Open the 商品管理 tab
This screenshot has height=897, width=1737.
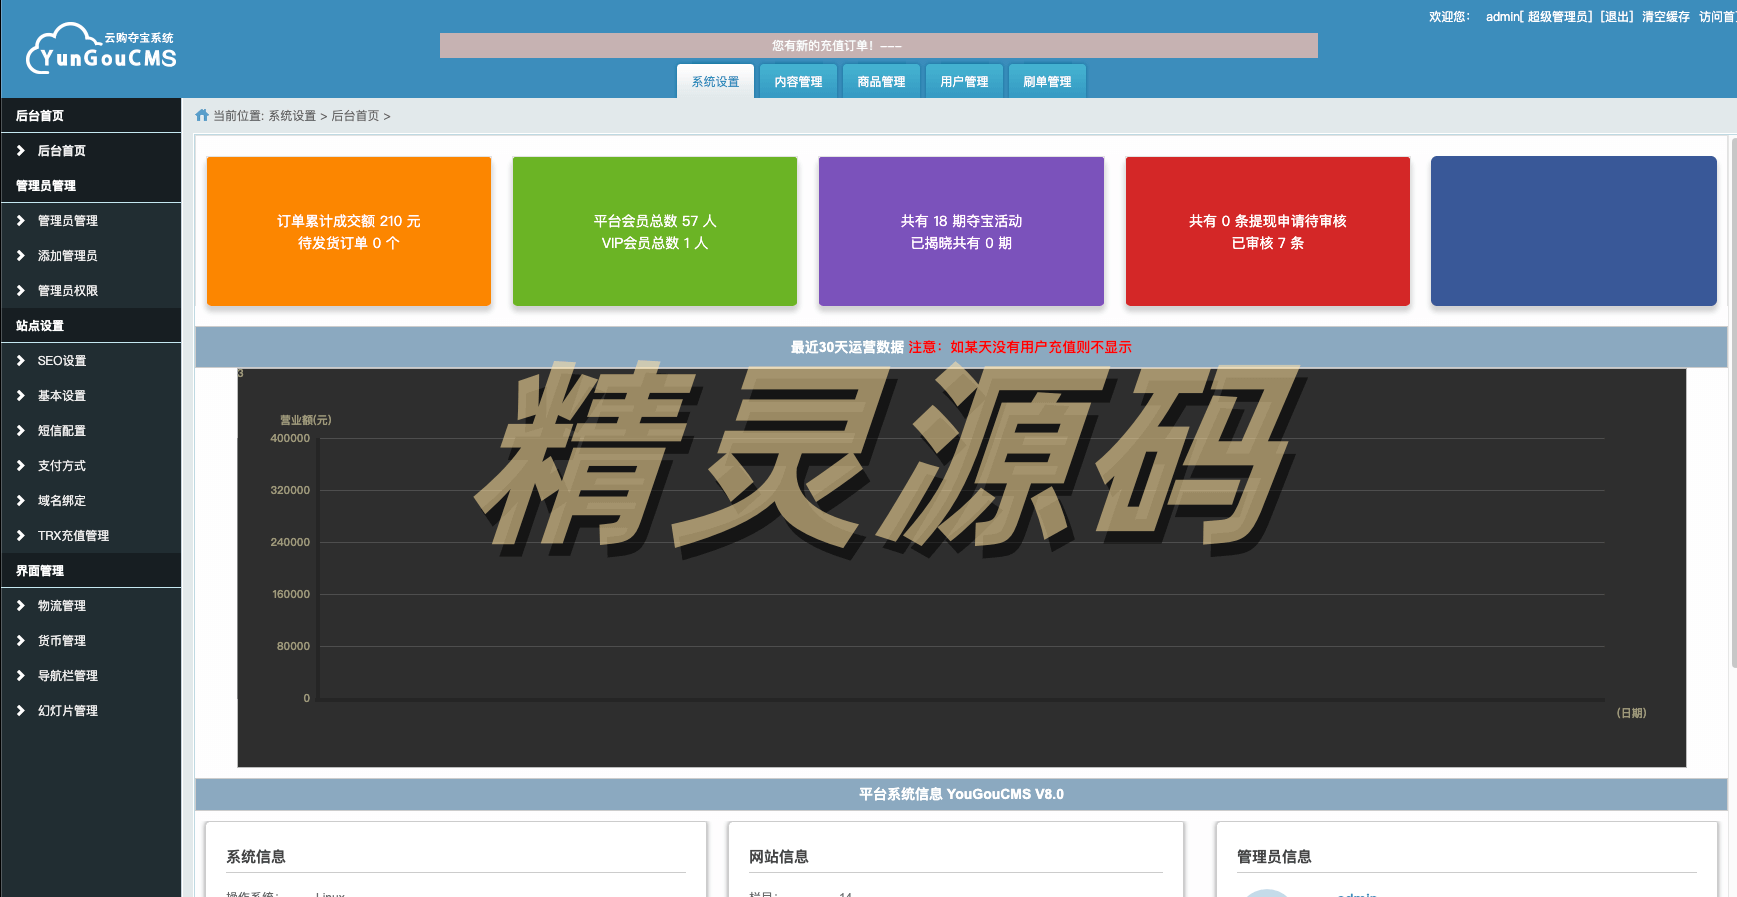click(x=881, y=82)
